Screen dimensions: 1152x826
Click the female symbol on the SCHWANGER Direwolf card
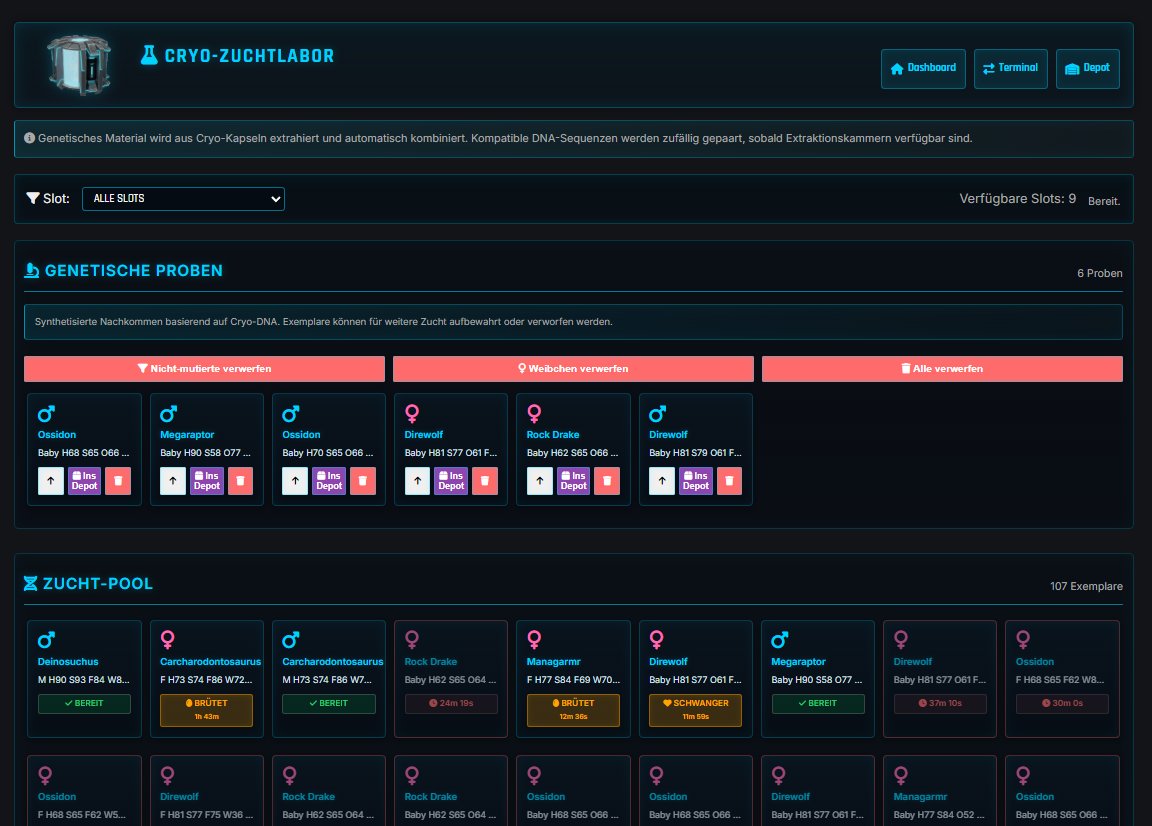[657, 639]
